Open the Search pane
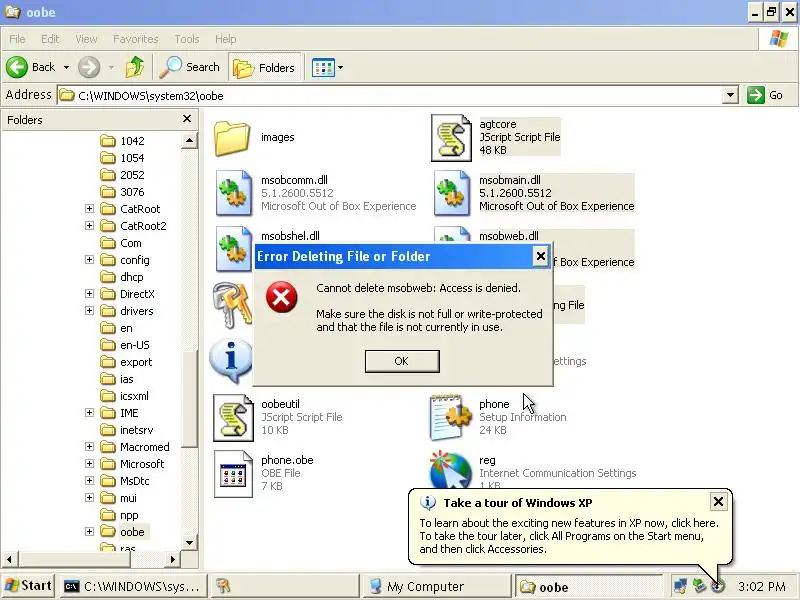 189,67
